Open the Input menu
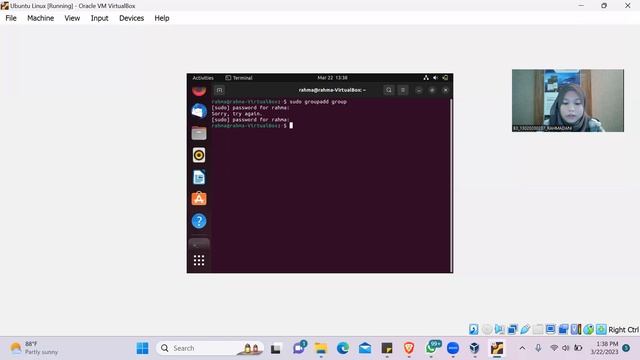The image size is (640, 360). point(99,18)
